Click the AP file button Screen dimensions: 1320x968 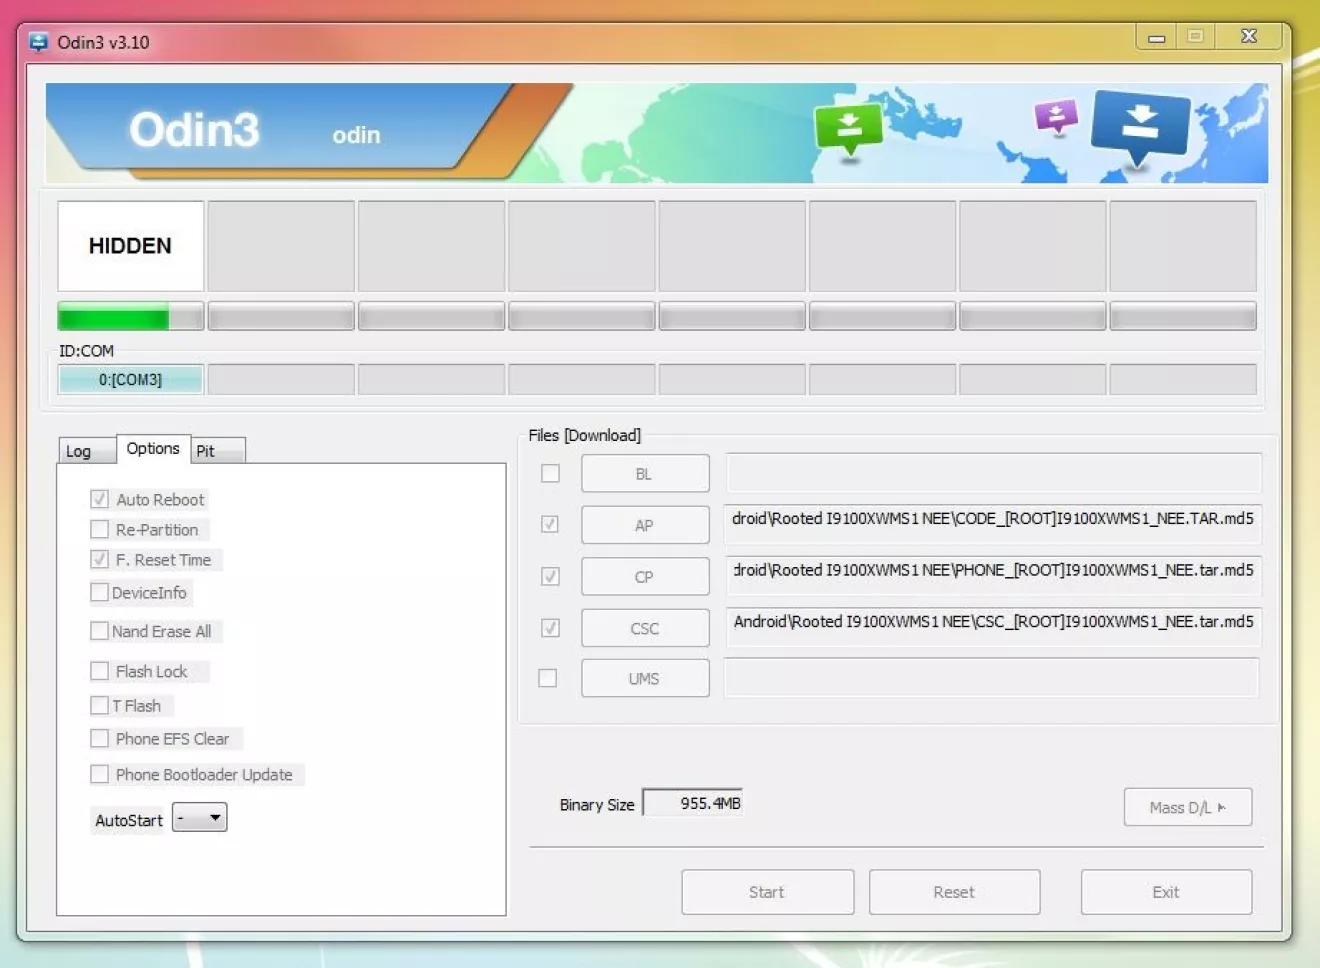click(645, 525)
